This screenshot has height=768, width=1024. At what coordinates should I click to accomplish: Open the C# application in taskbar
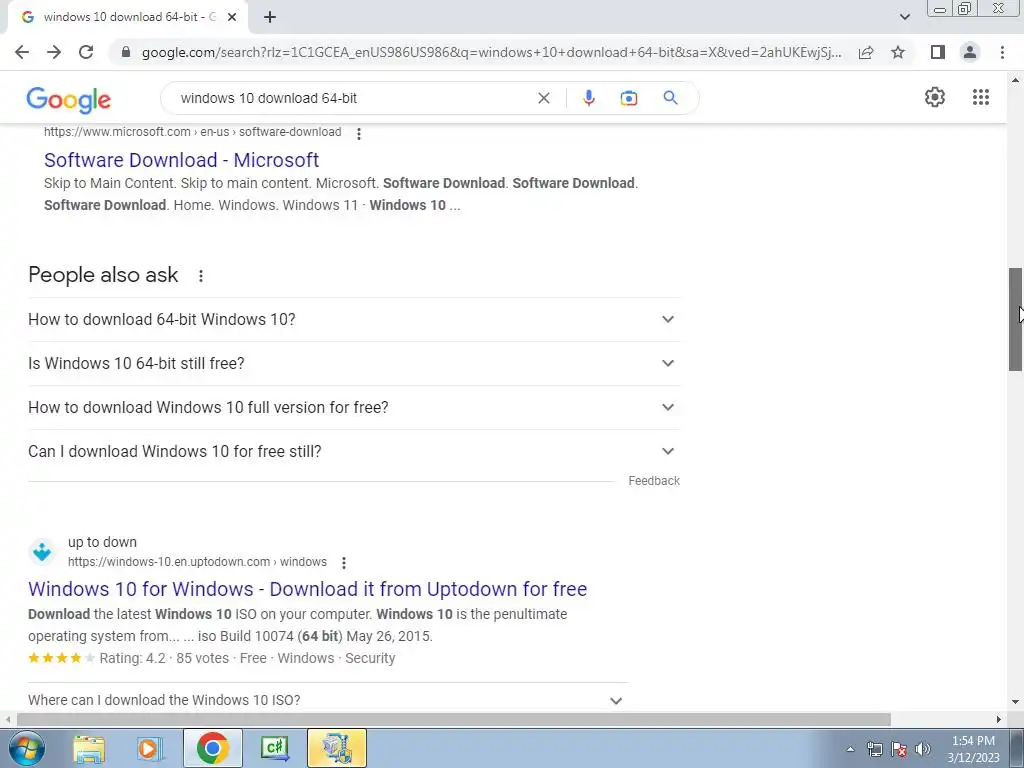(x=274, y=748)
